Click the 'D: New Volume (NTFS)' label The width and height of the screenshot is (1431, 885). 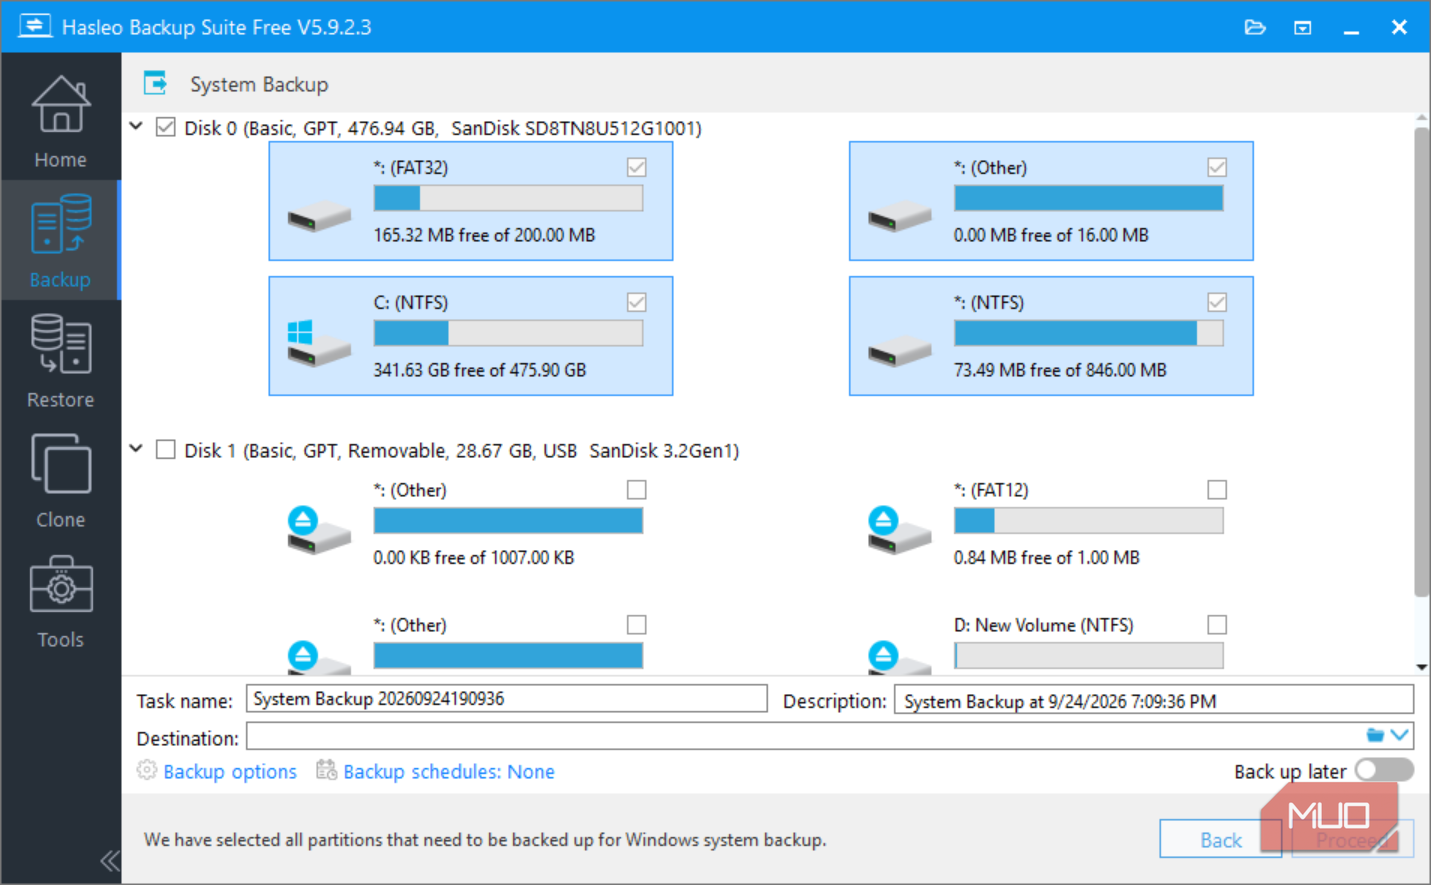(x=1044, y=625)
